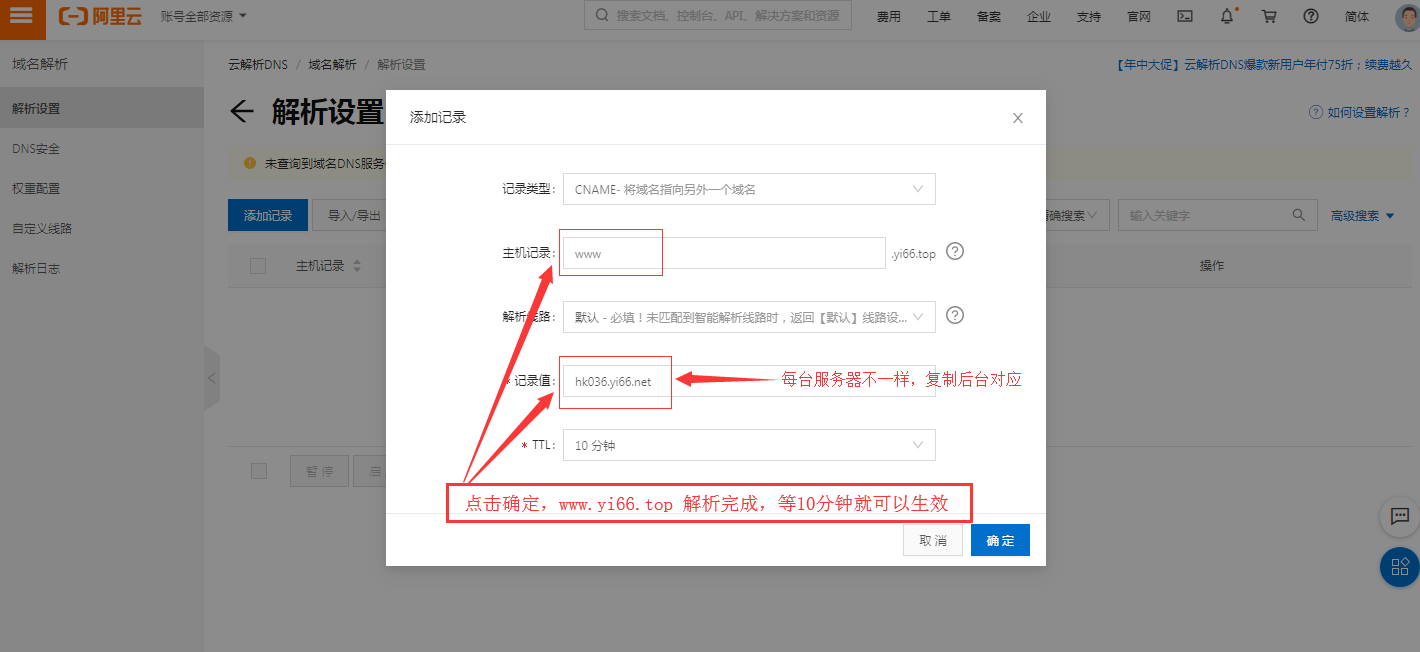This screenshot has height=652, width=1420.
Task: Open the hamburger navigation menu top-left
Action: coord(21,16)
